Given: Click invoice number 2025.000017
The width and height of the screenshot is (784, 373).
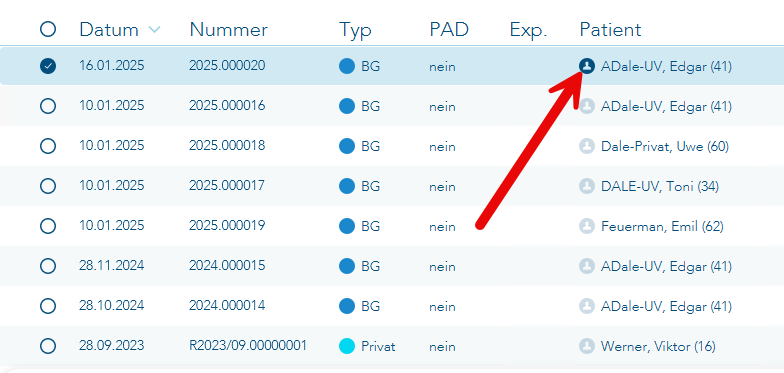Looking at the screenshot, I should [227, 186].
